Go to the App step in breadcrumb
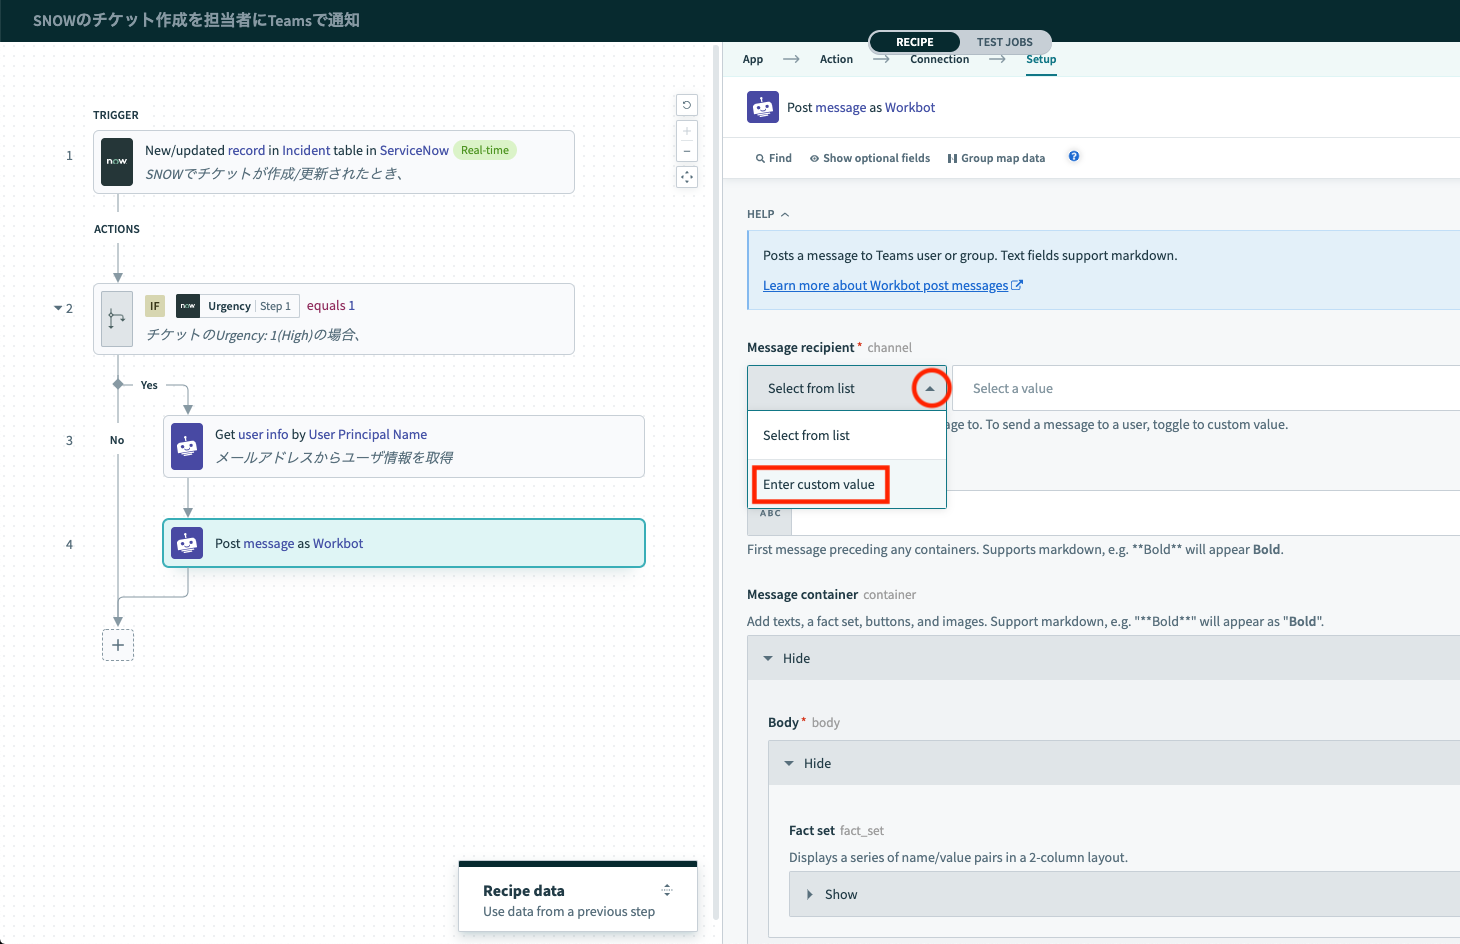 coord(753,59)
